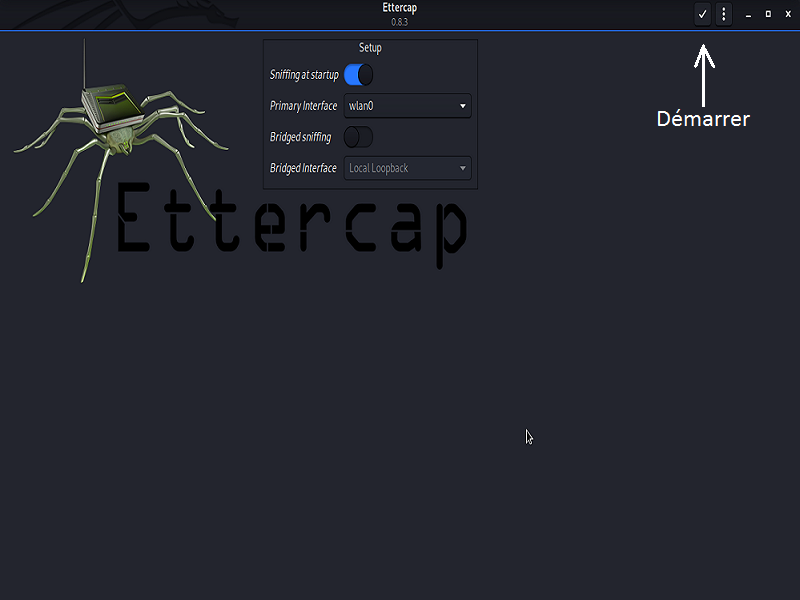800x600 pixels.
Task: Click the Ettercap window title text
Action: [x=400, y=8]
